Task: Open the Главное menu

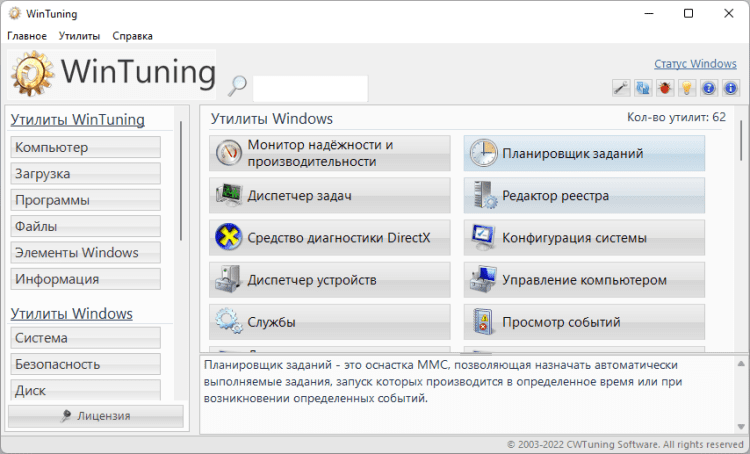Action: pos(27,36)
